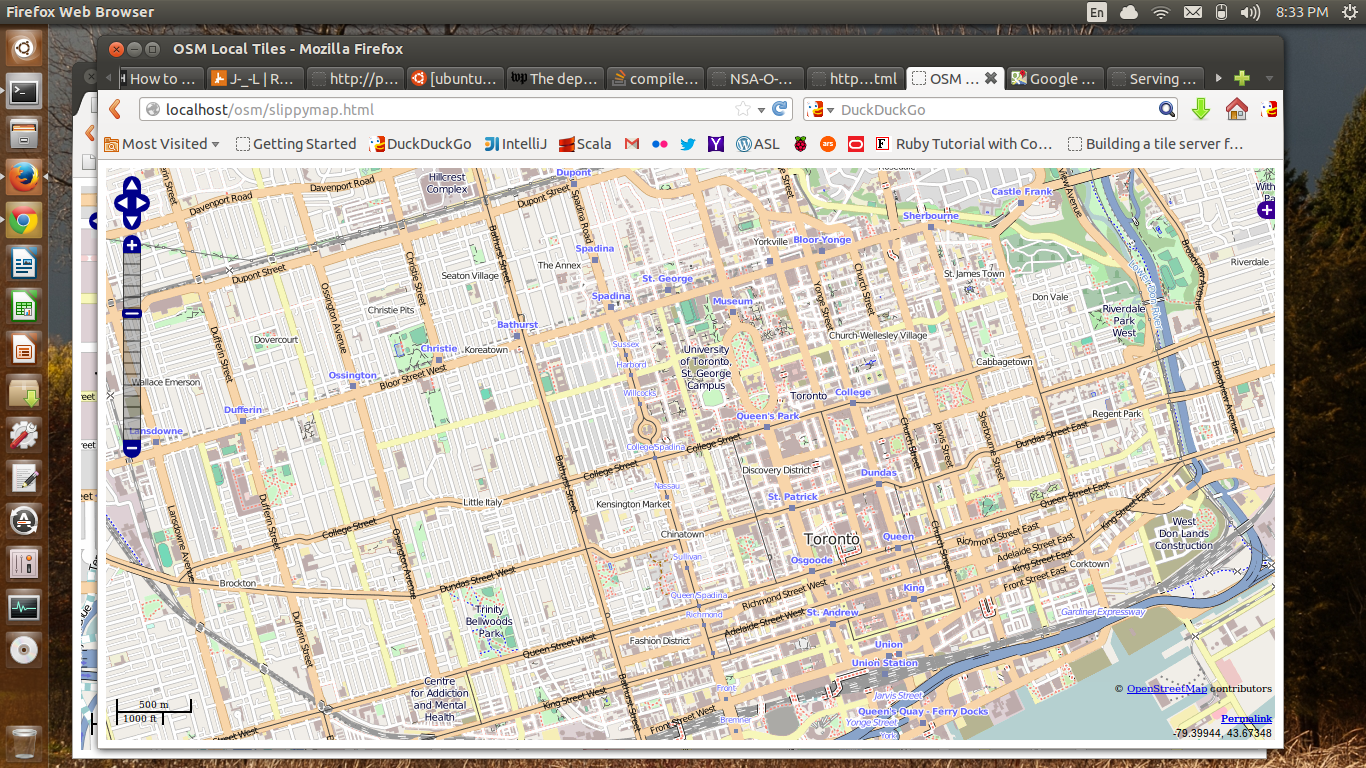This screenshot has width=1366, height=768.
Task: Open LibreOffice Writer from the dock
Action: click(x=24, y=264)
